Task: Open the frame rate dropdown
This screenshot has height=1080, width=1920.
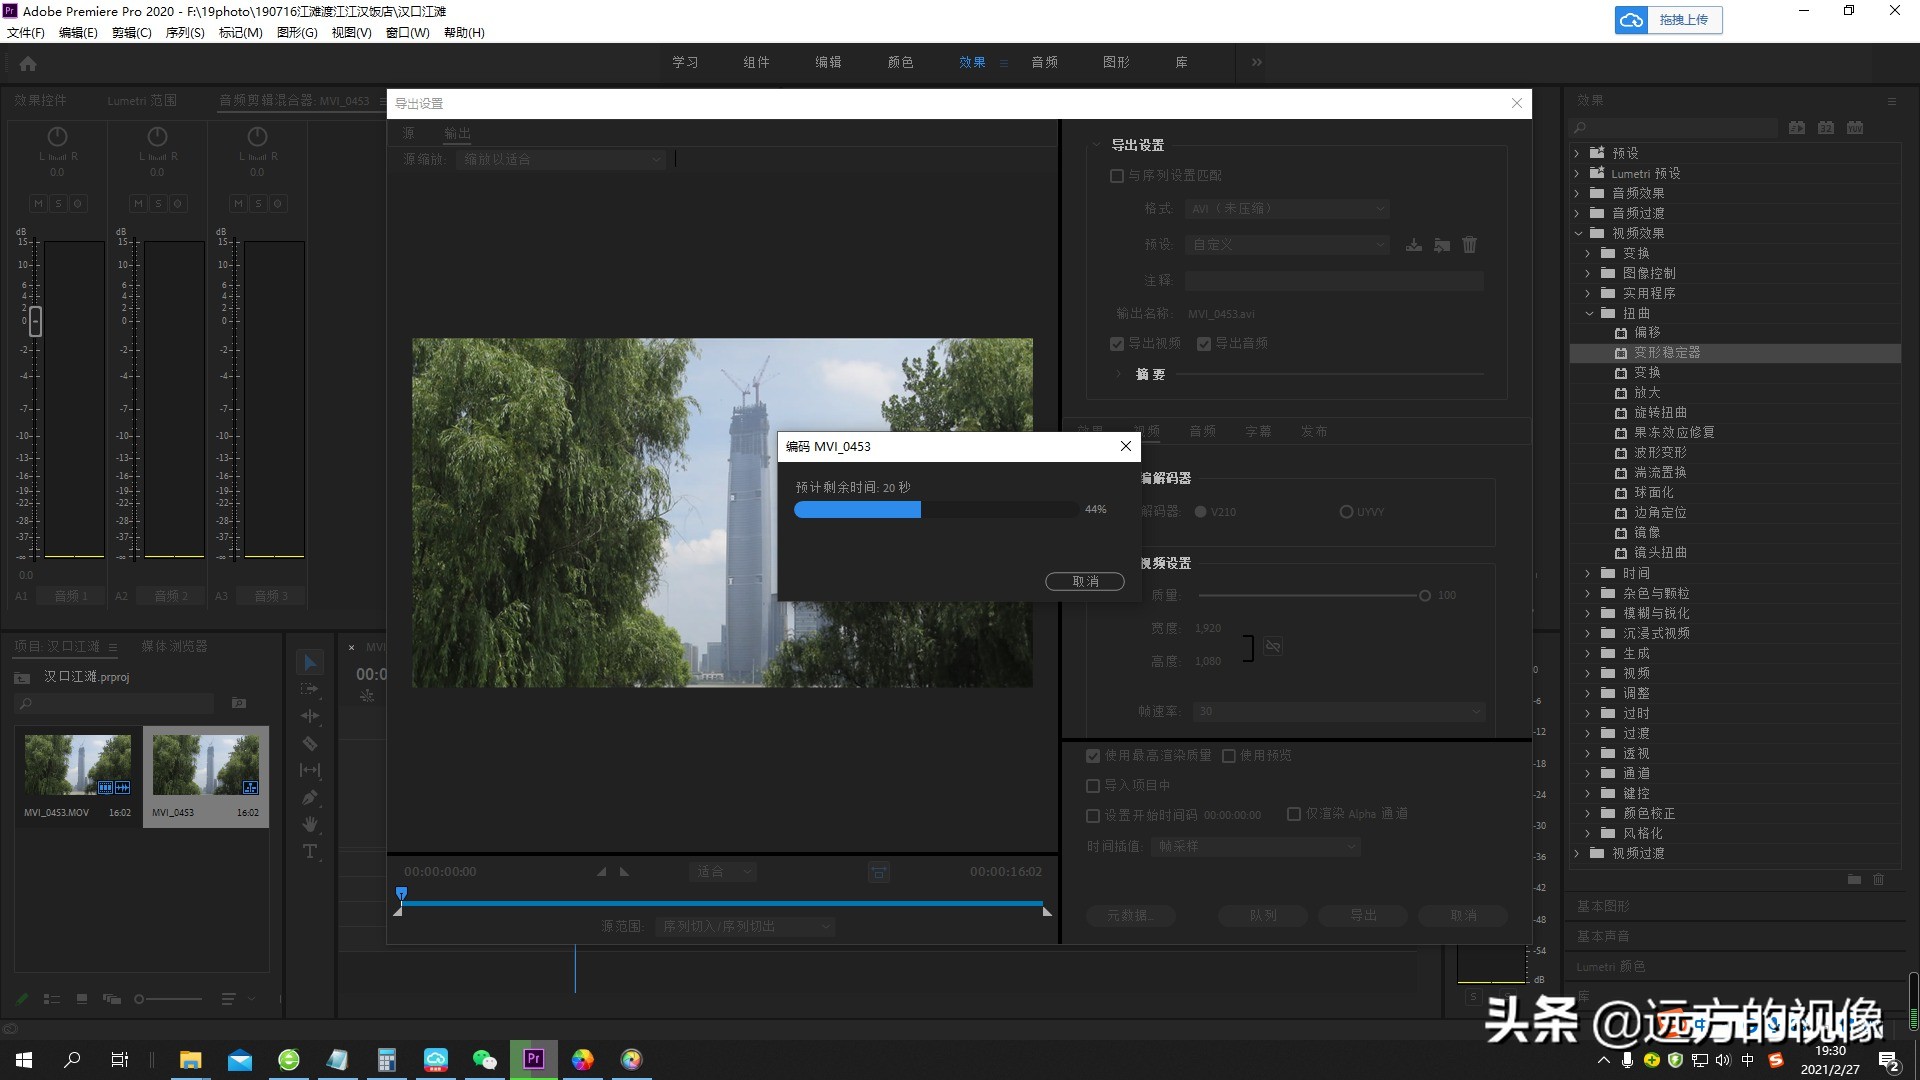Action: coord(1340,712)
